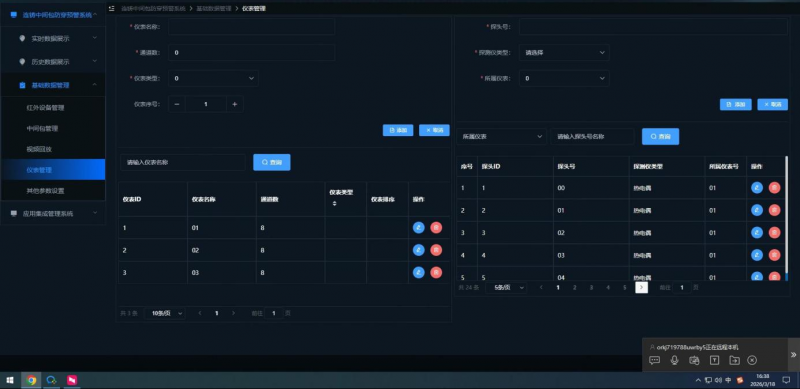Expand the 实时数据展示 menu
The height and width of the screenshot is (389, 800).
(x=53, y=38)
